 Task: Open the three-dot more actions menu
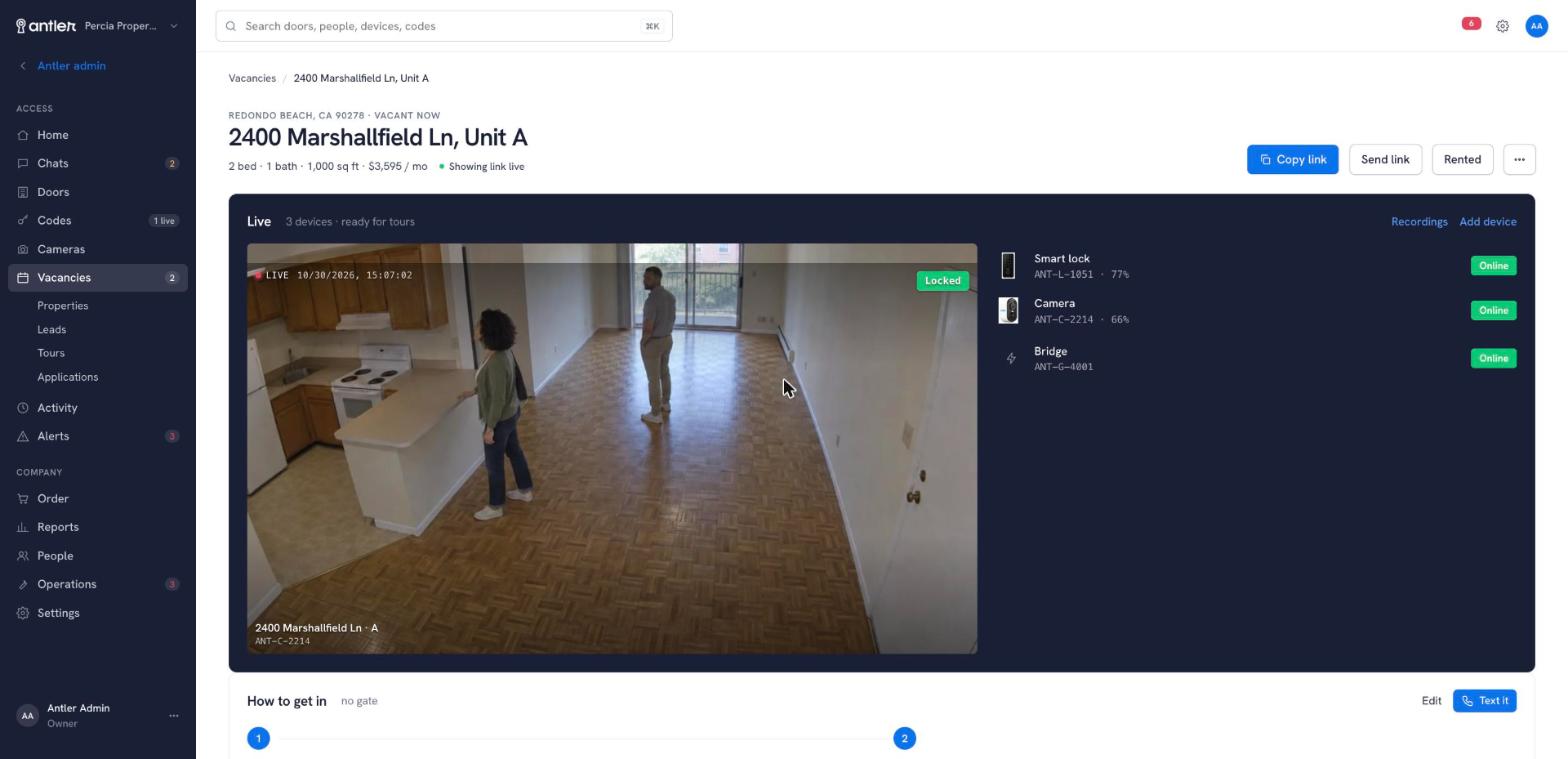coord(1519,160)
